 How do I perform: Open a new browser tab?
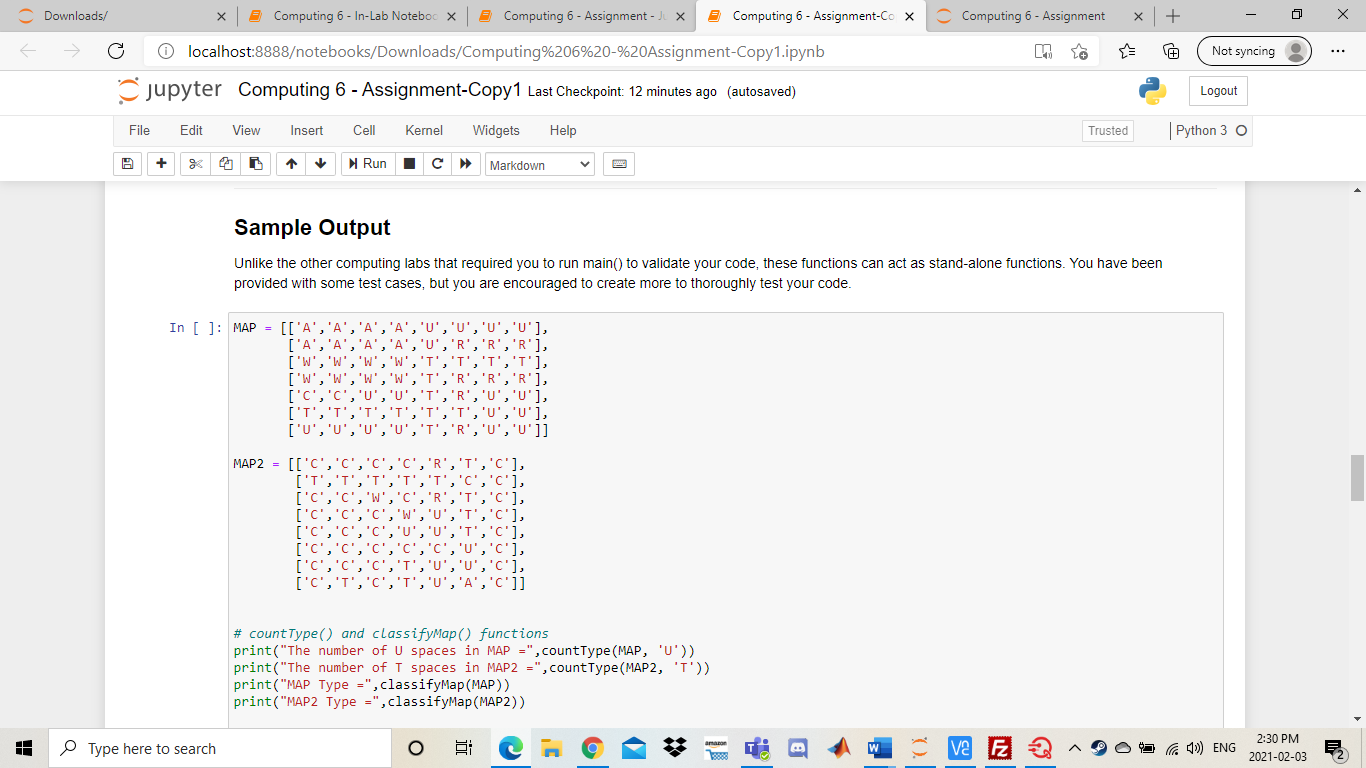[x=1173, y=16]
